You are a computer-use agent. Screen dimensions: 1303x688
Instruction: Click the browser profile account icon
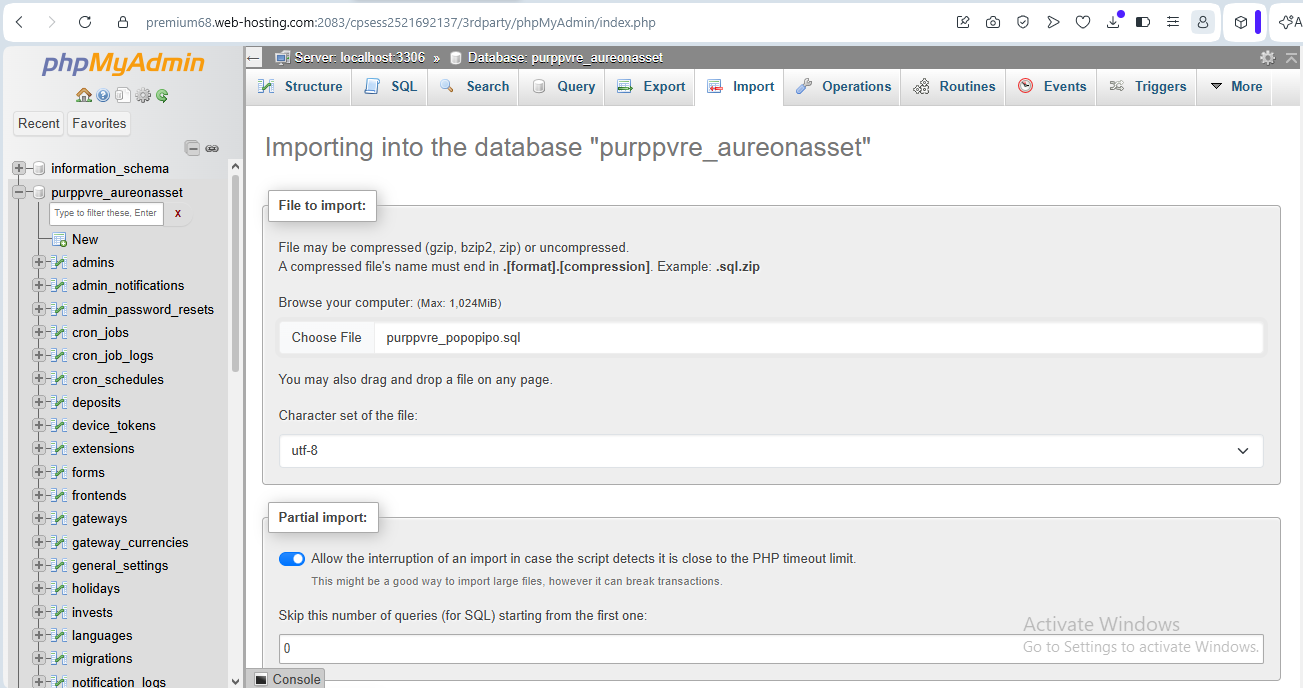pos(1203,22)
